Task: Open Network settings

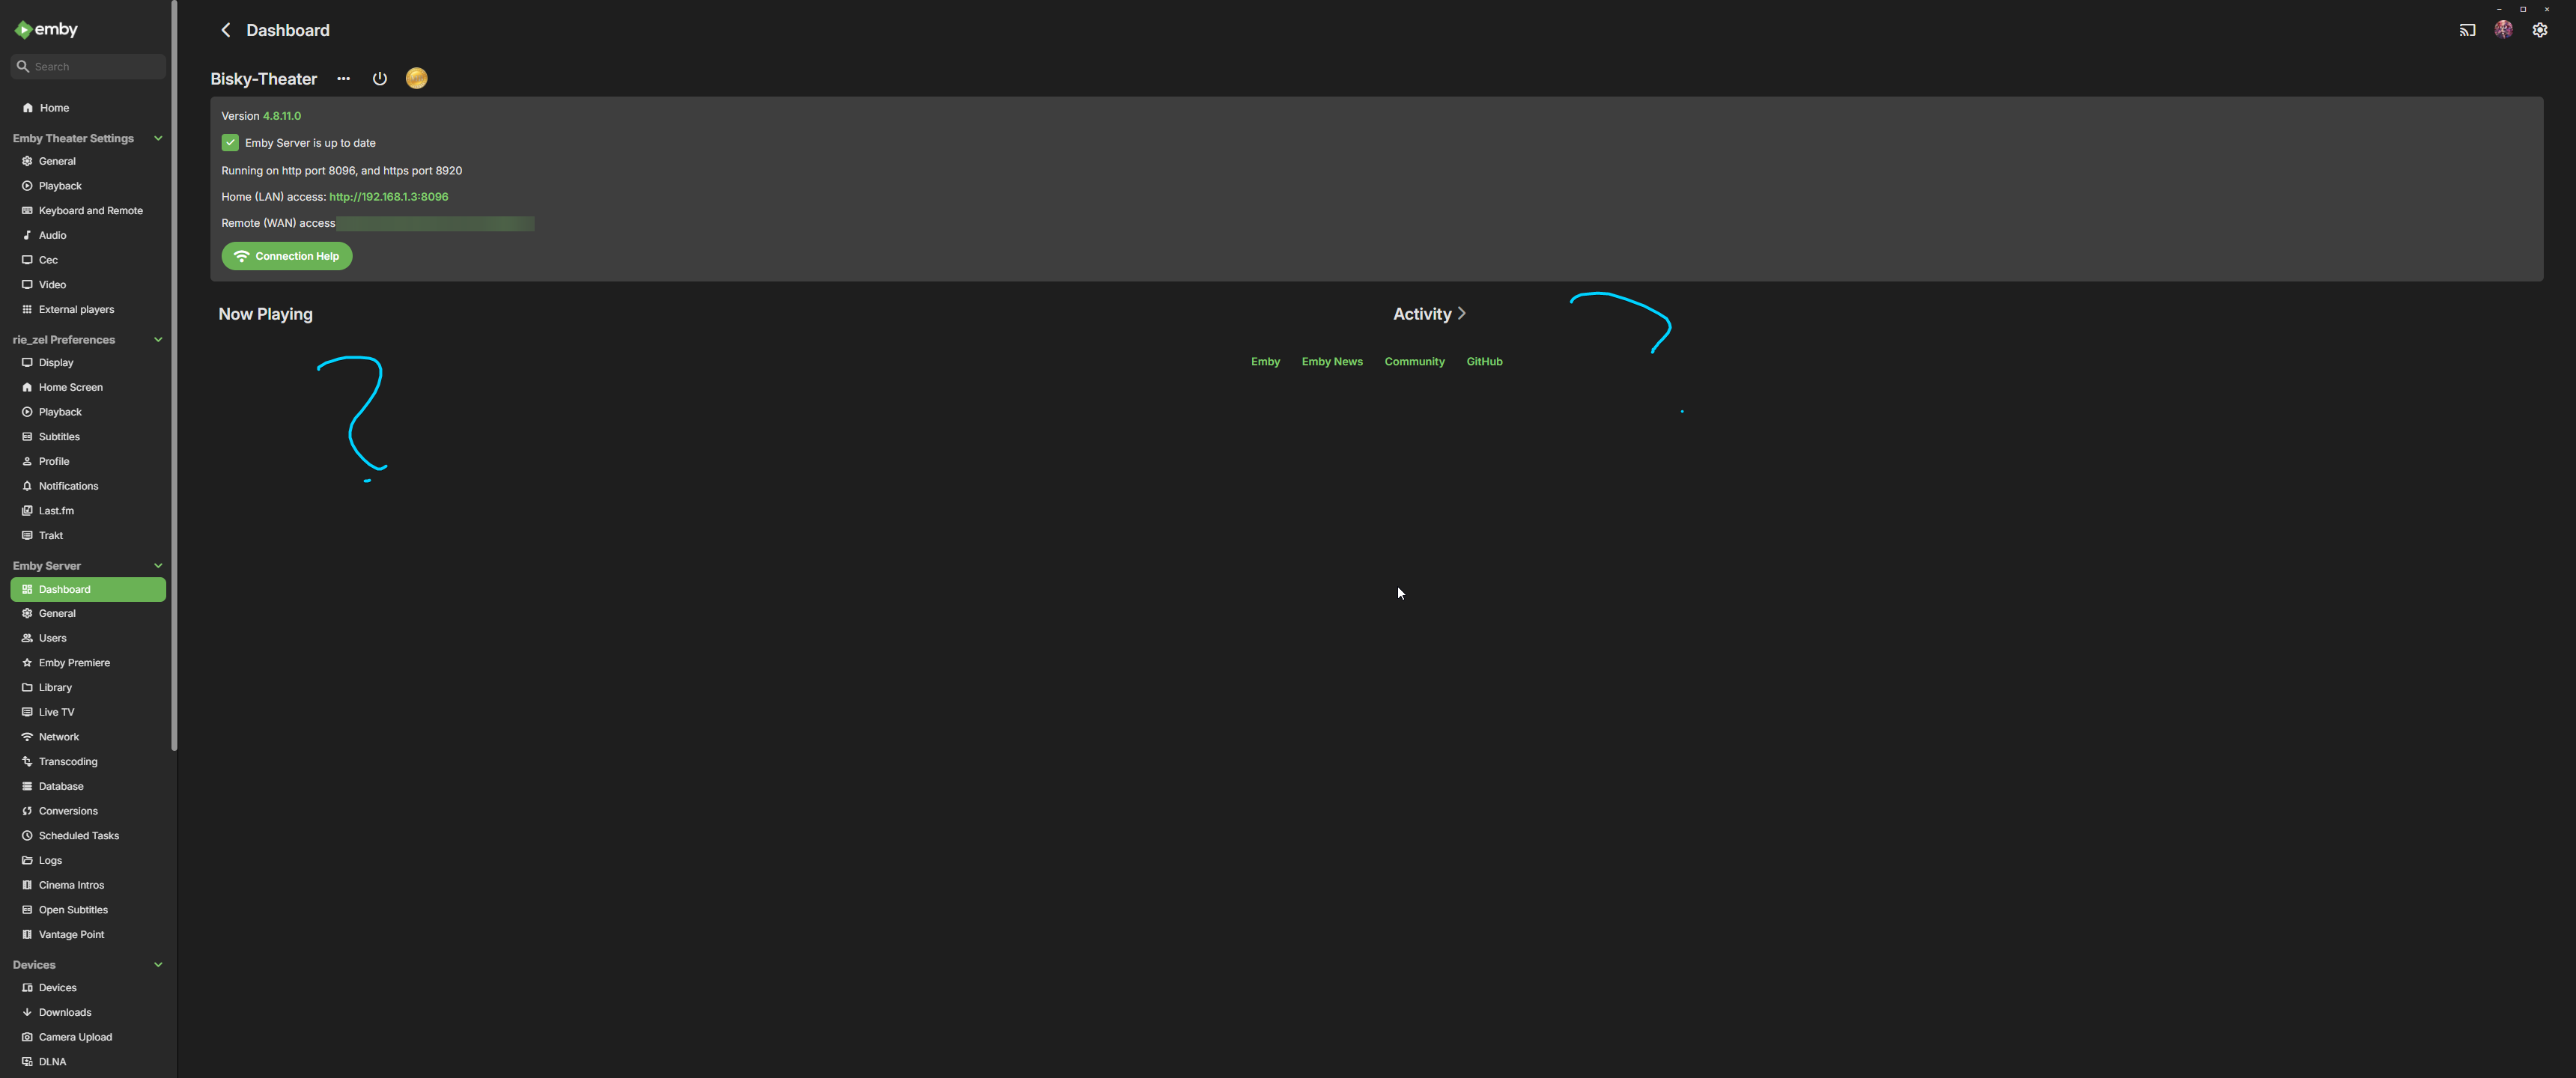Action: click(88, 737)
